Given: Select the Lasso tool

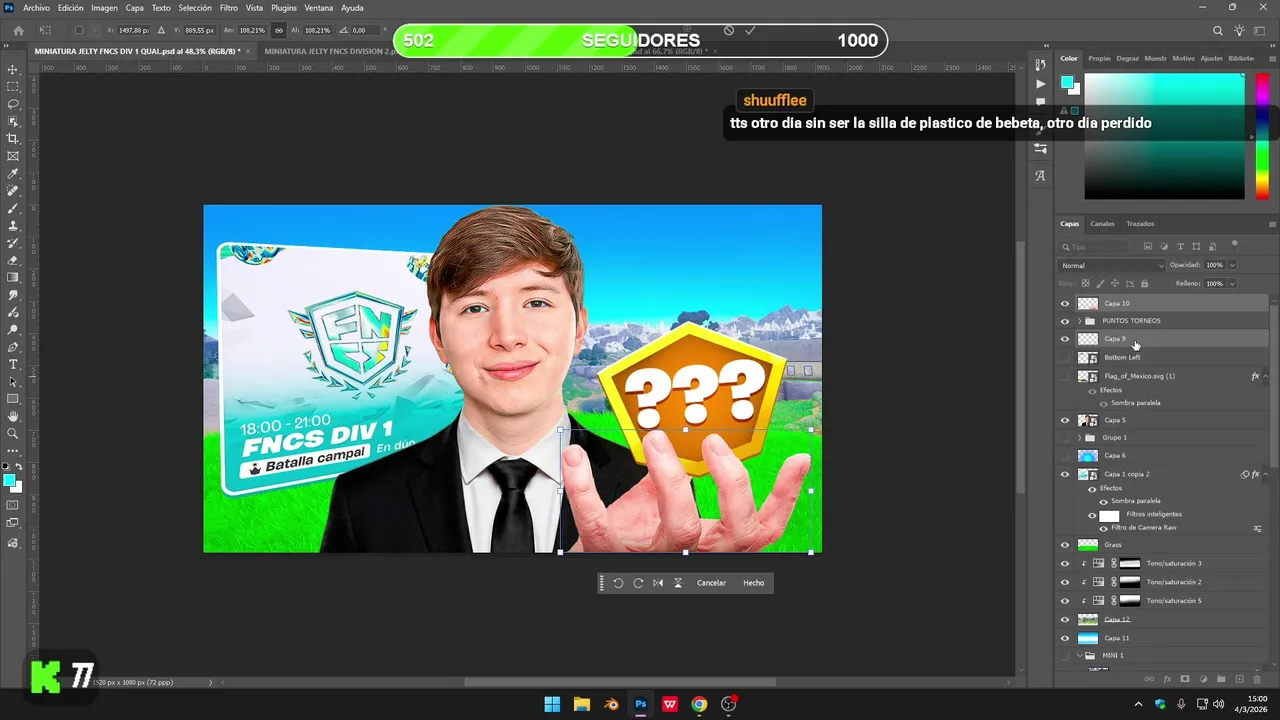Looking at the screenshot, I should (x=13, y=104).
